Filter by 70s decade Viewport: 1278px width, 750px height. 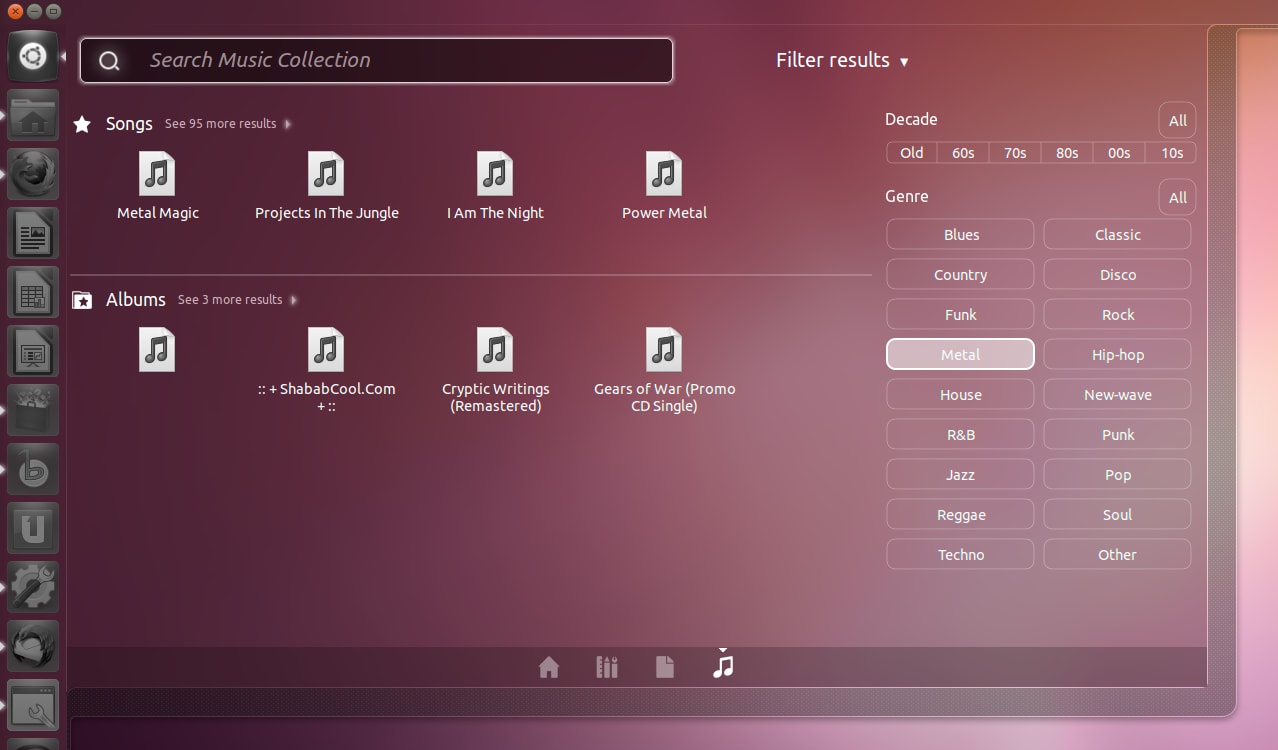pyautogui.click(x=1015, y=153)
